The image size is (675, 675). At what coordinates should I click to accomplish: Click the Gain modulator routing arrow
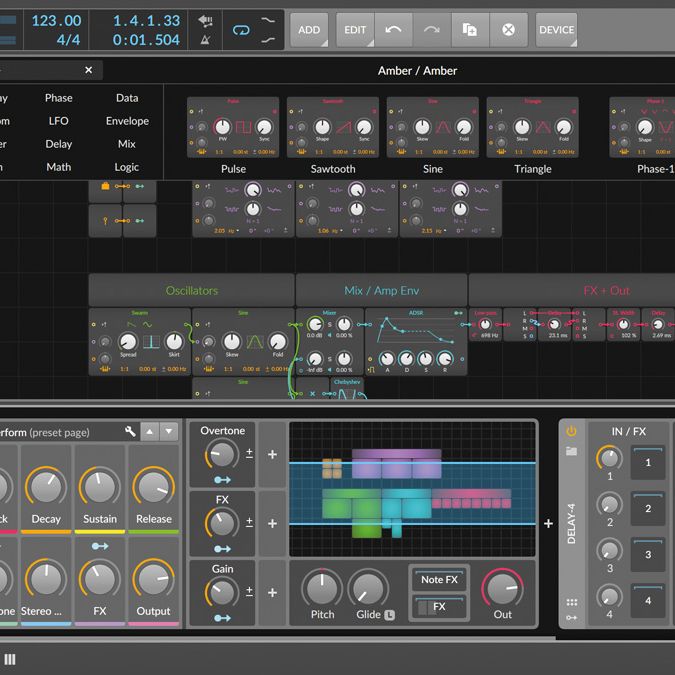222,618
